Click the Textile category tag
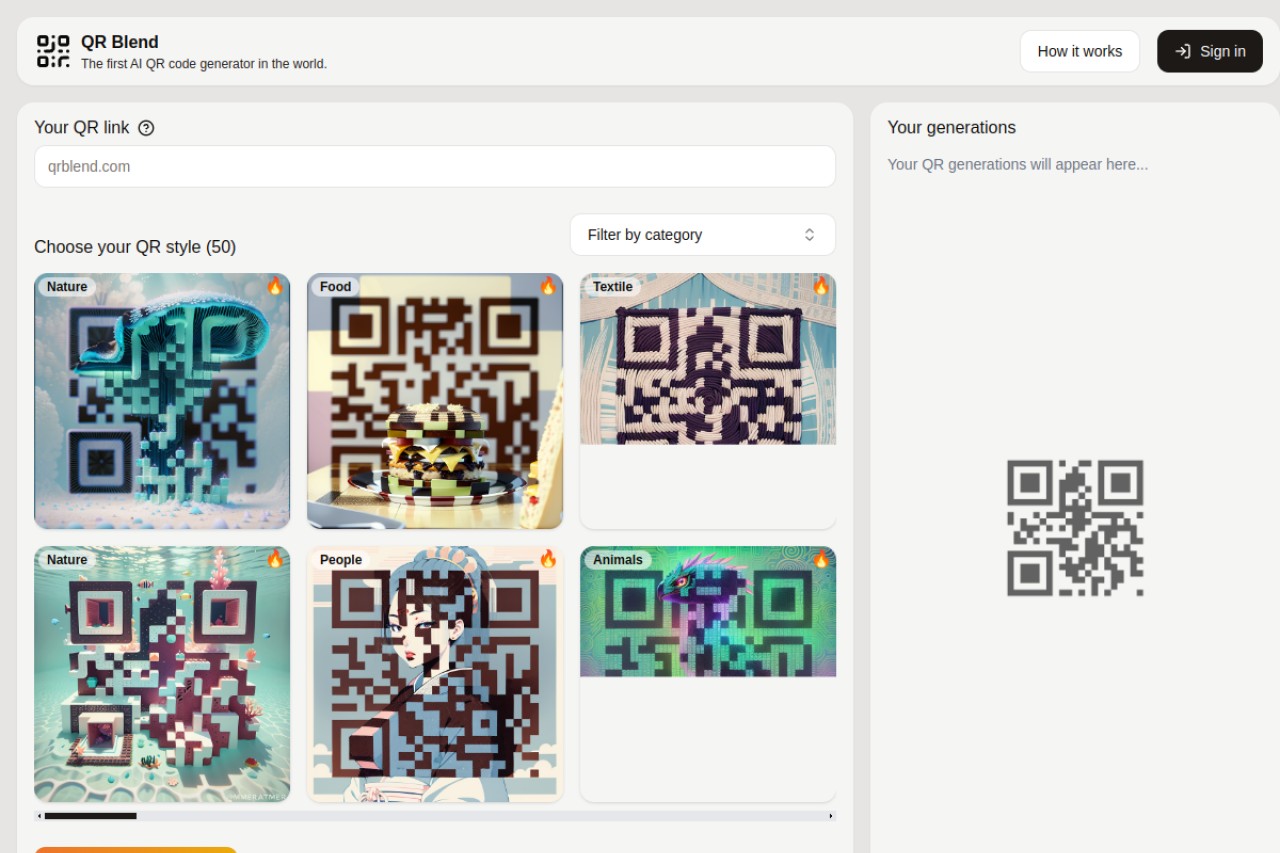 coord(612,287)
